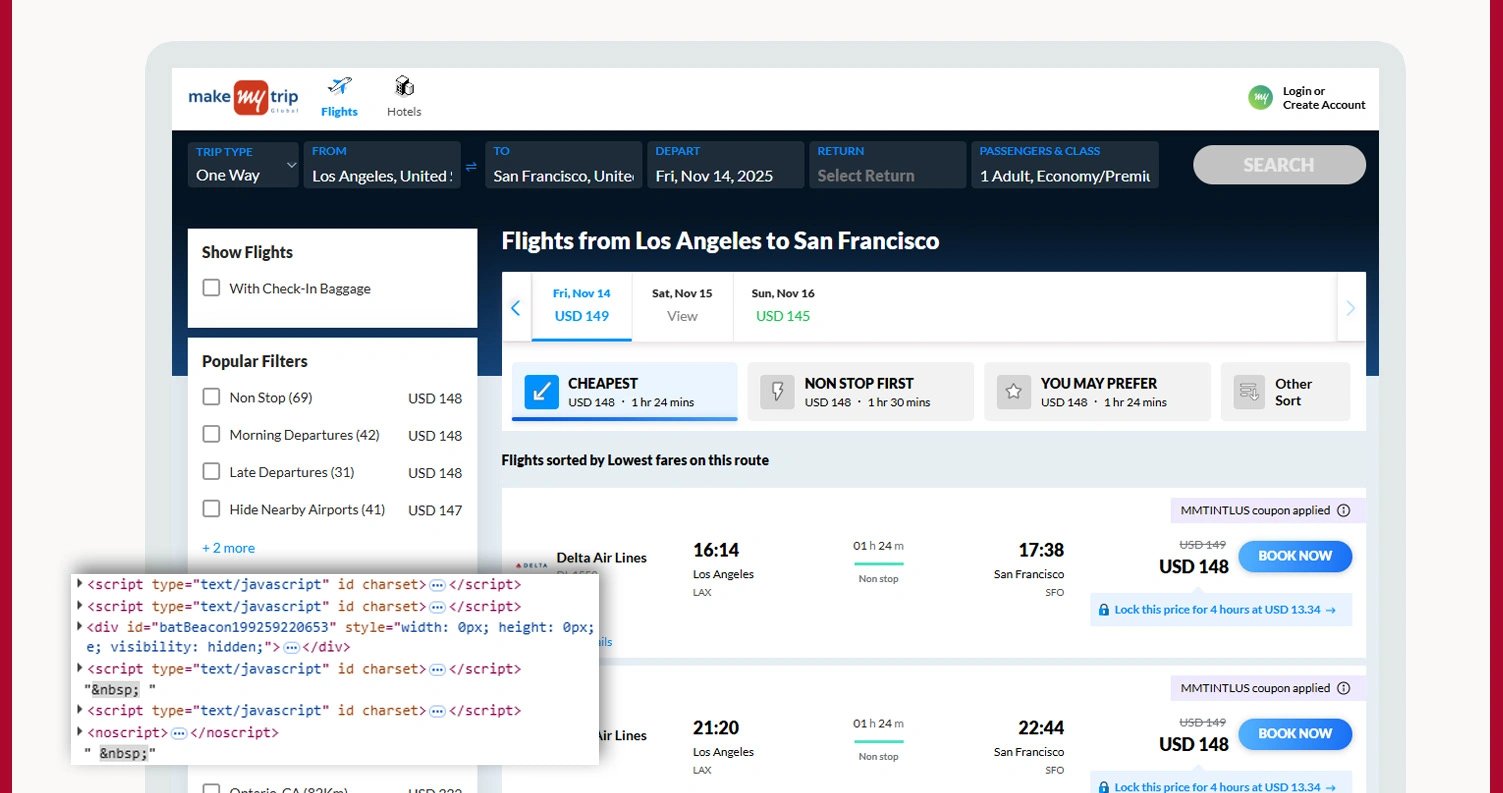This screenshot has width=1503, height=793.
Task: Lock this price for 4 hours
Action: 1220,609
